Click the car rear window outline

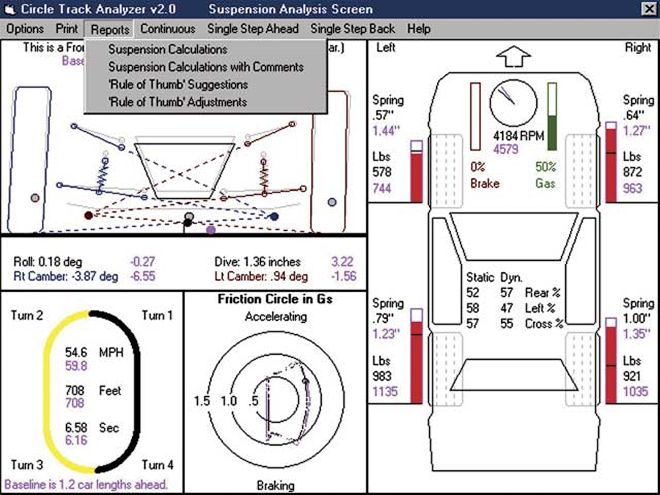tap(514, 375)
